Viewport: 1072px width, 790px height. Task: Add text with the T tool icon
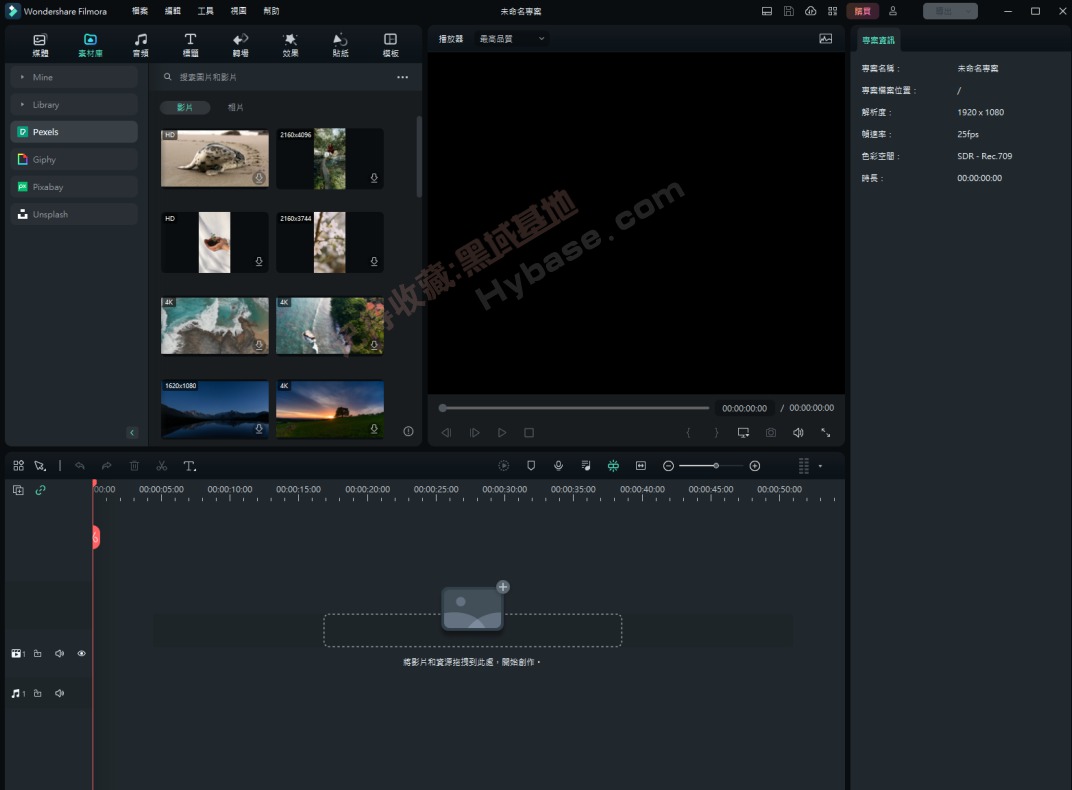coord(189,466)
